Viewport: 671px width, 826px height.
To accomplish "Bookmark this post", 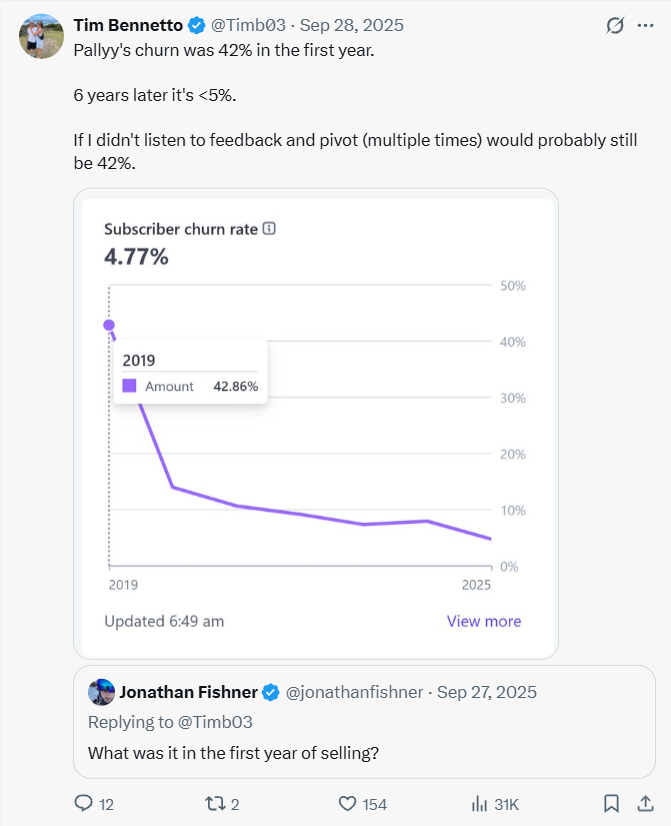I will point(611,803).
